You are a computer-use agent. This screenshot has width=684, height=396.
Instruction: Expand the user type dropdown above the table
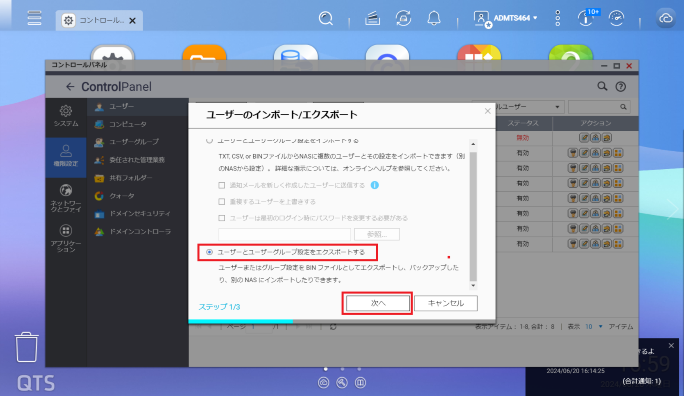click(x=529, y=107)
